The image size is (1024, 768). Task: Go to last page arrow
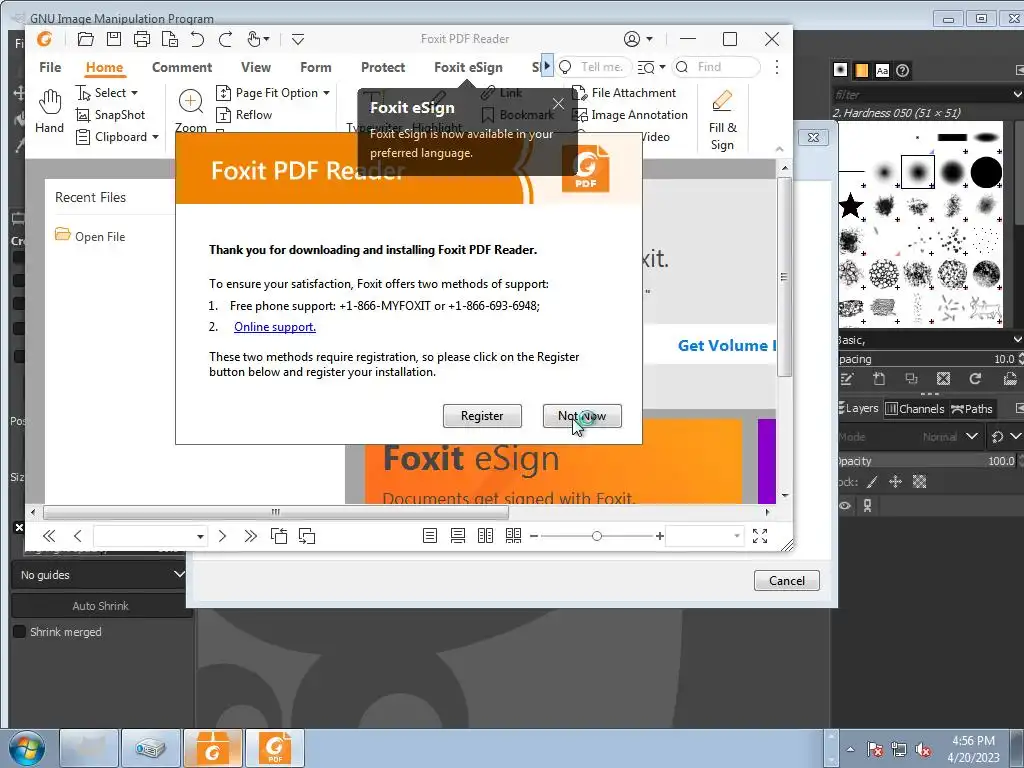[250, 536]
